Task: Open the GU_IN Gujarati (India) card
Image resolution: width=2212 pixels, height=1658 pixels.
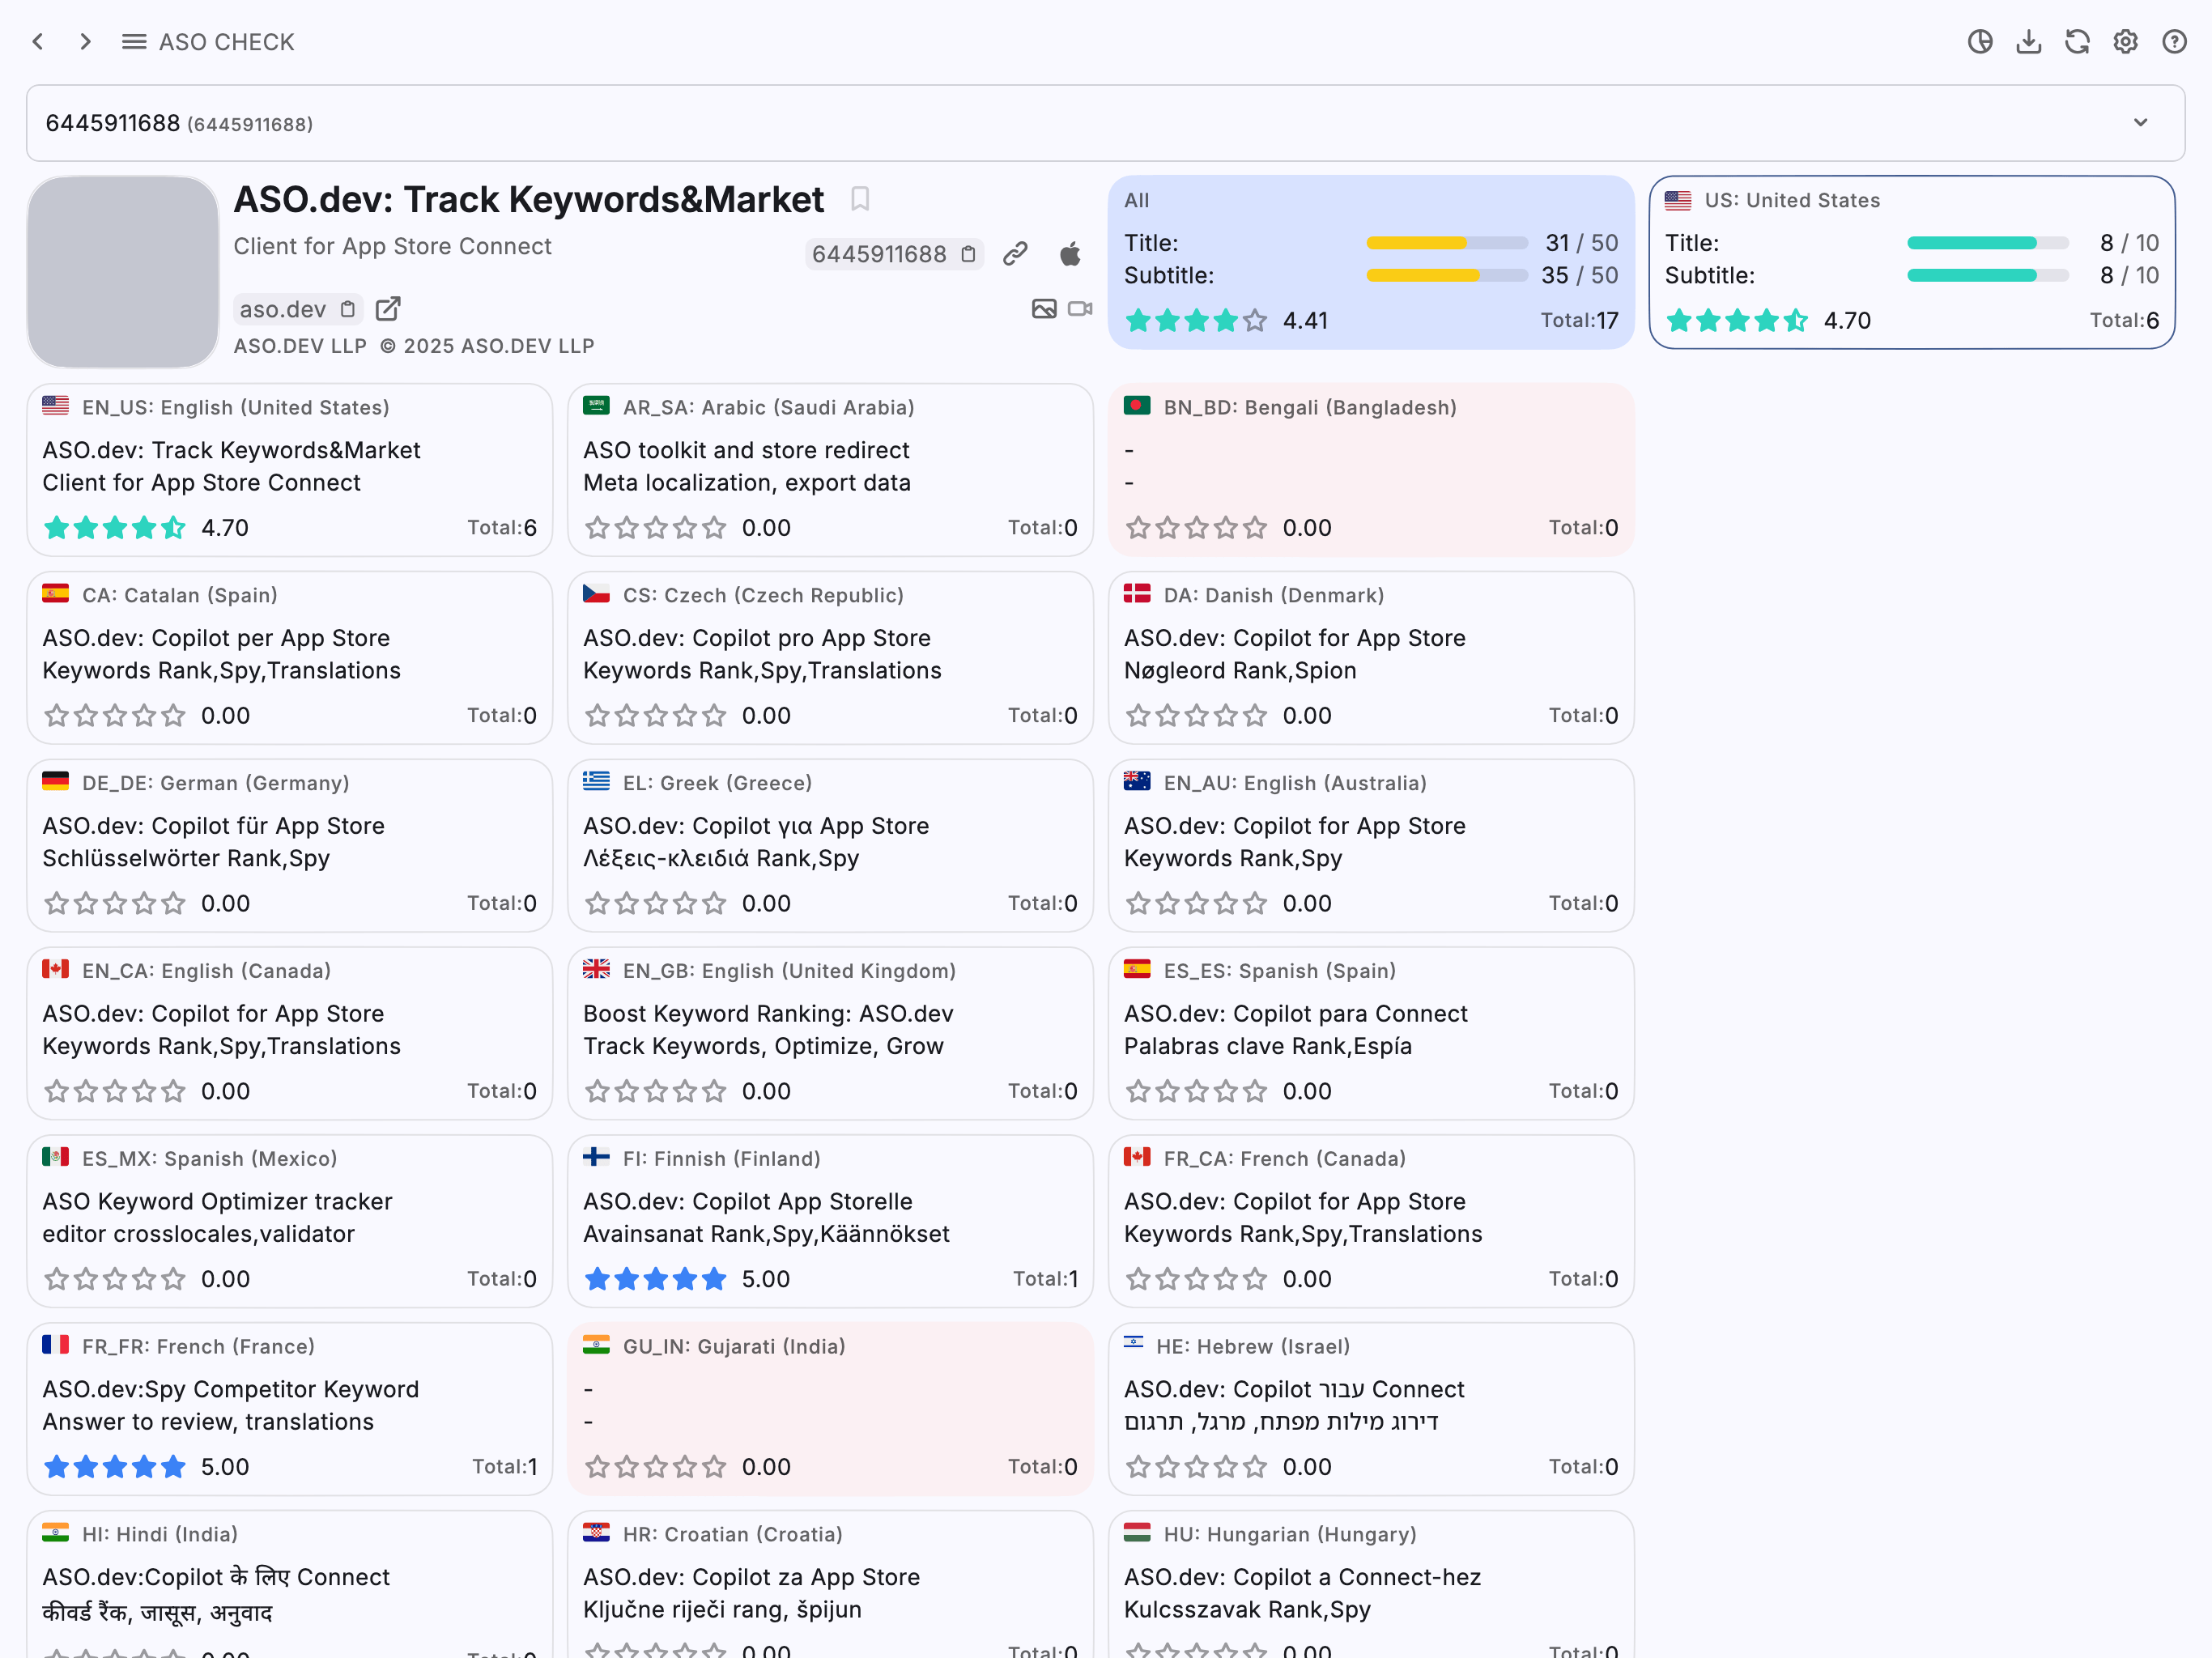Action: [830, 1409]
